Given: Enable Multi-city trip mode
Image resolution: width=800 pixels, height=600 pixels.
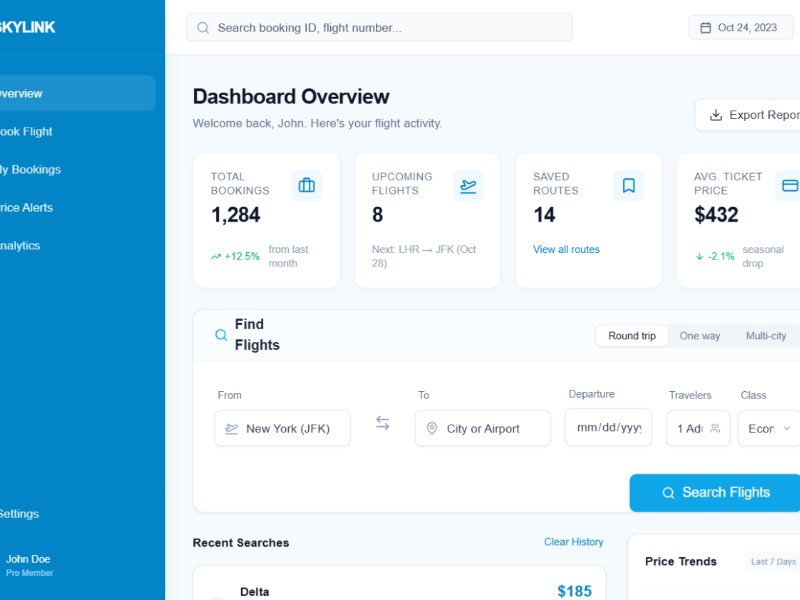Looking at the screenshot, I should tap(766, 336).
